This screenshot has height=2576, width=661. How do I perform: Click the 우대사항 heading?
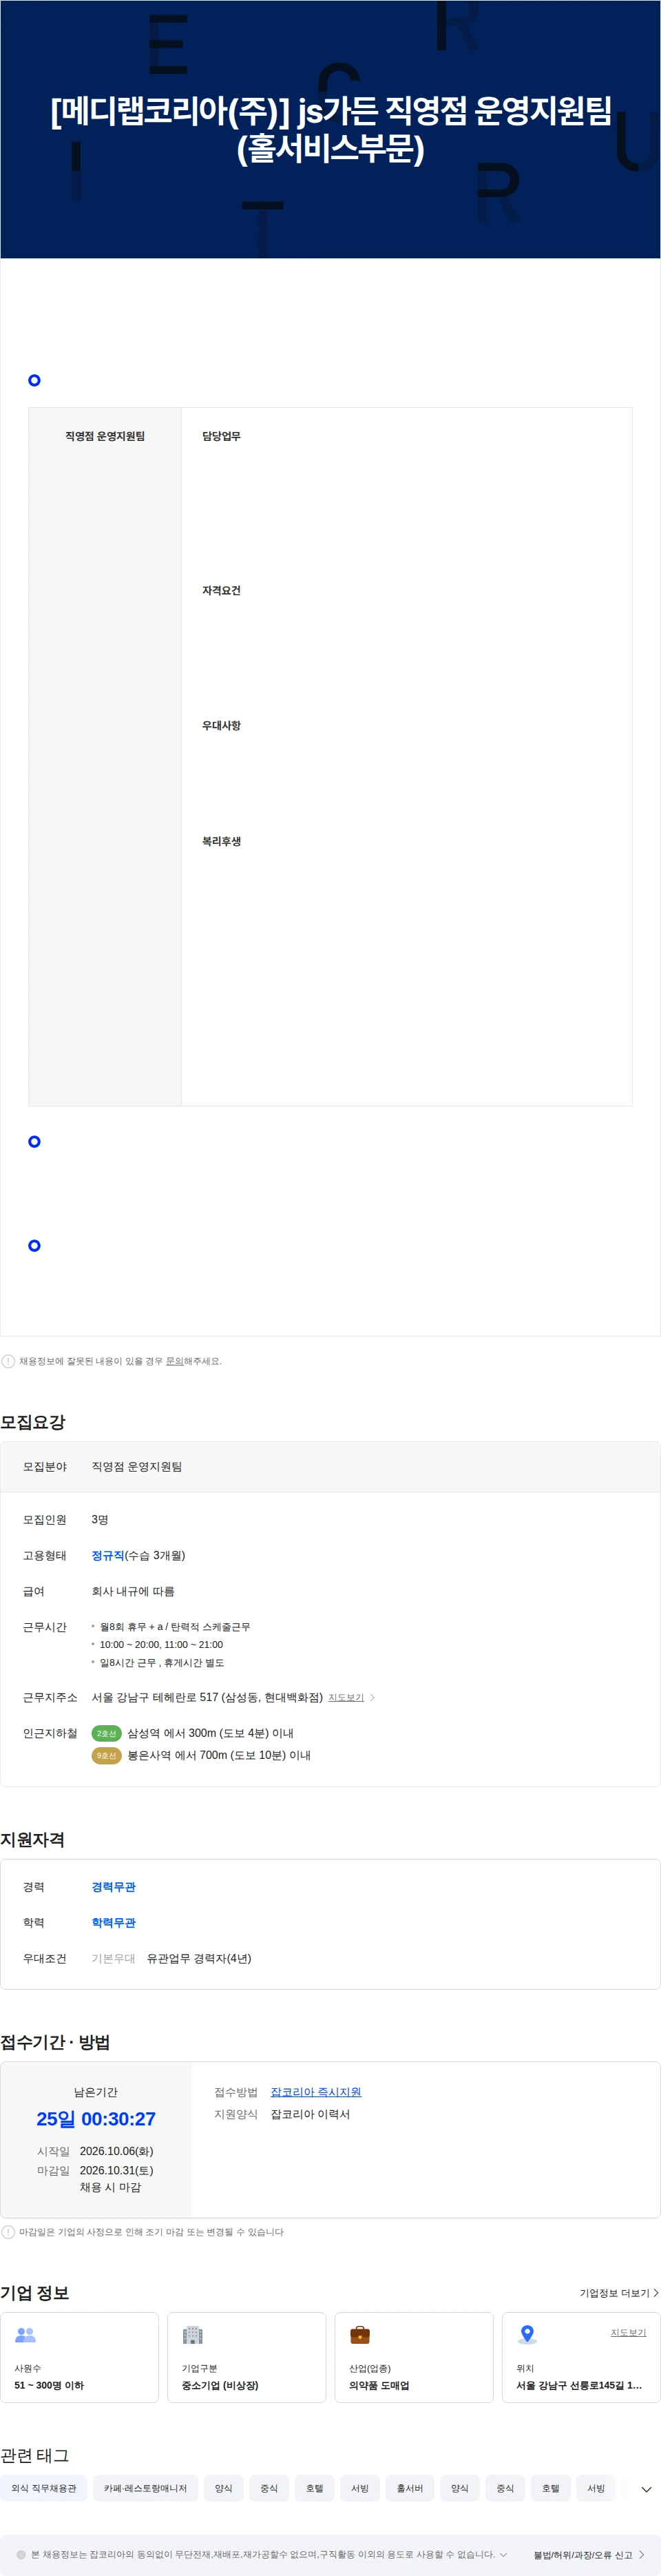click(x=221, y=725)
